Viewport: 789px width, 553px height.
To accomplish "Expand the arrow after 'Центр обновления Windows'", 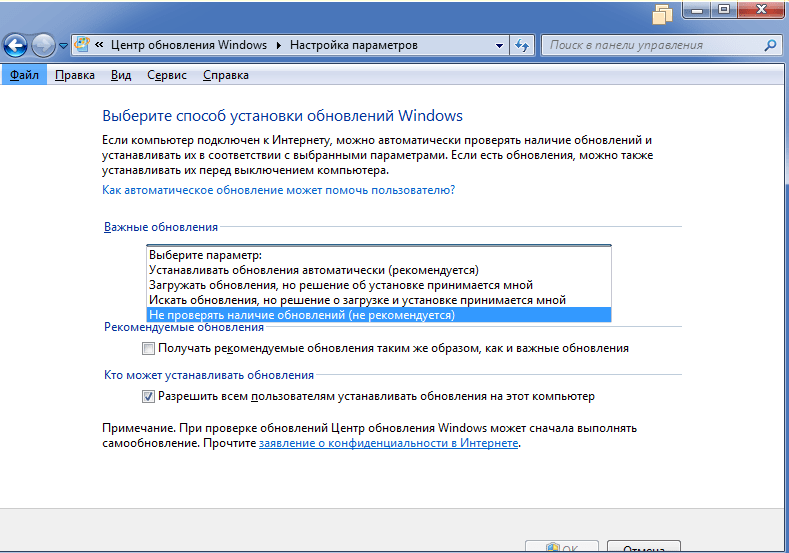I will coord(279,45).
